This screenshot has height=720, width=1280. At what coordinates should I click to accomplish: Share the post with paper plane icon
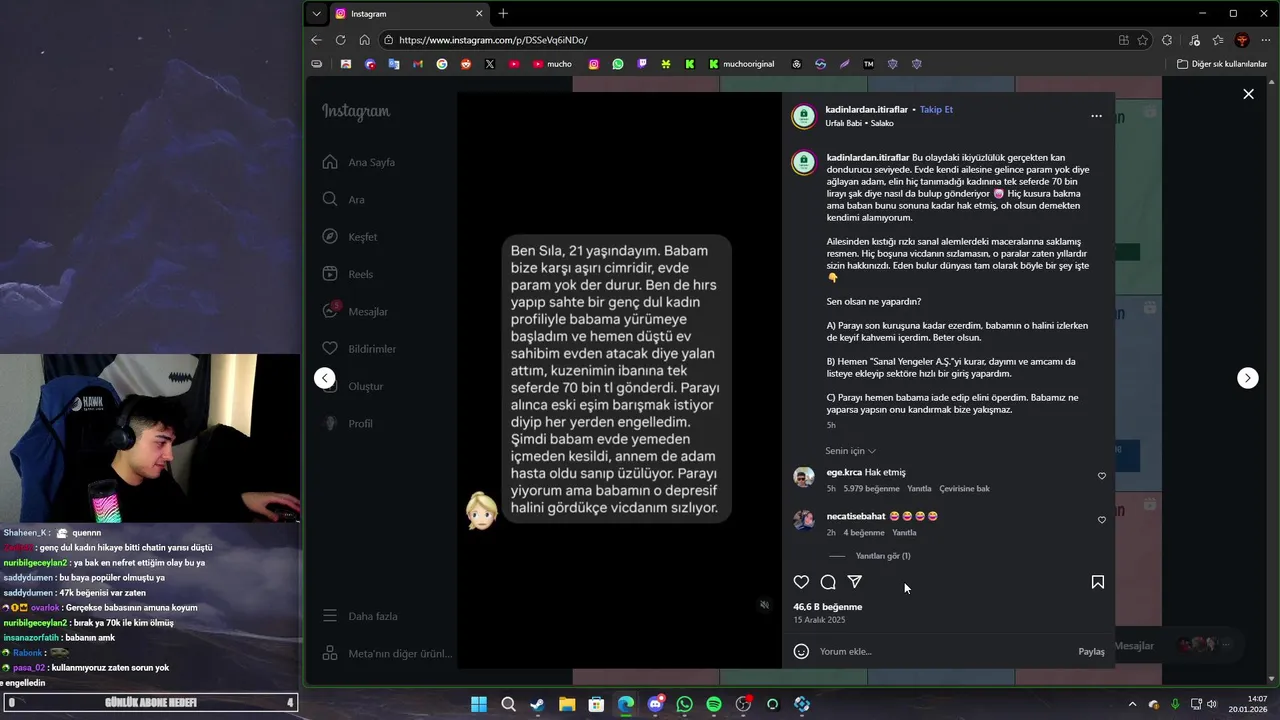click(x=855, y=582)
